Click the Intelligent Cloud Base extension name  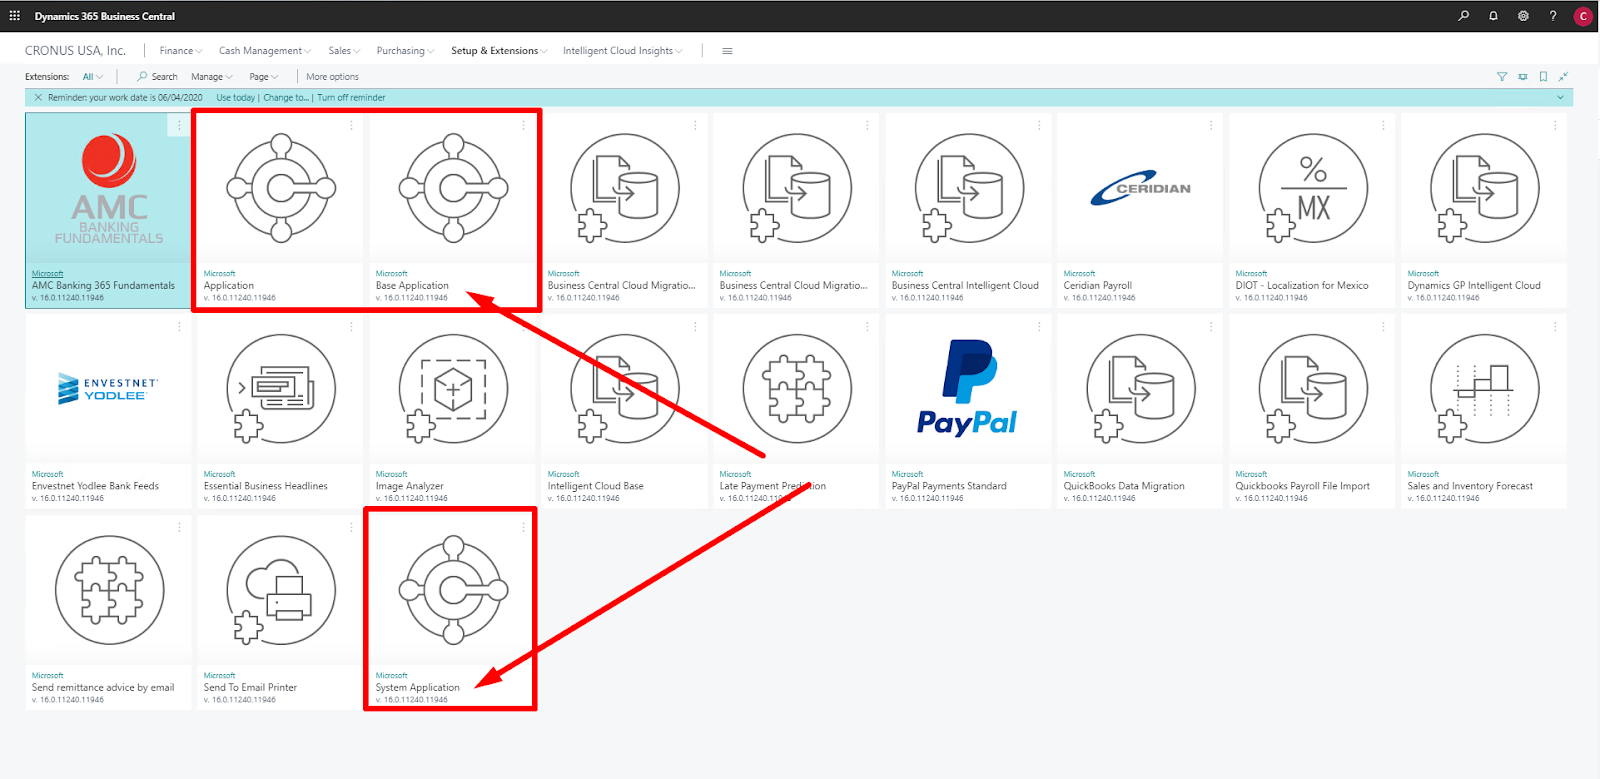[x=595, y=486]
